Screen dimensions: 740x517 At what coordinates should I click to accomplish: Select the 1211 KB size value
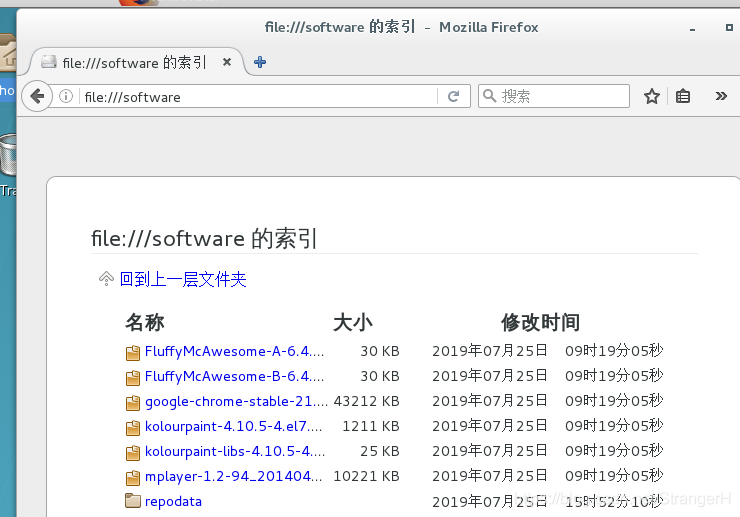pyautogui.click(x=371, y=426)
